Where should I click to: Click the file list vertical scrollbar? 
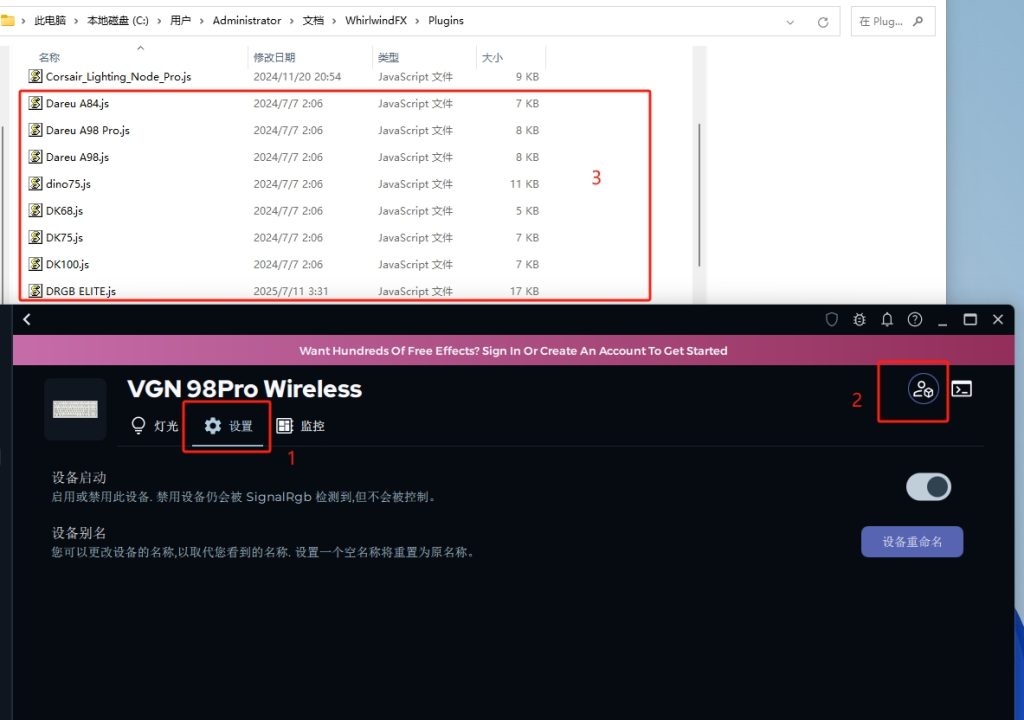click(699, 195)
